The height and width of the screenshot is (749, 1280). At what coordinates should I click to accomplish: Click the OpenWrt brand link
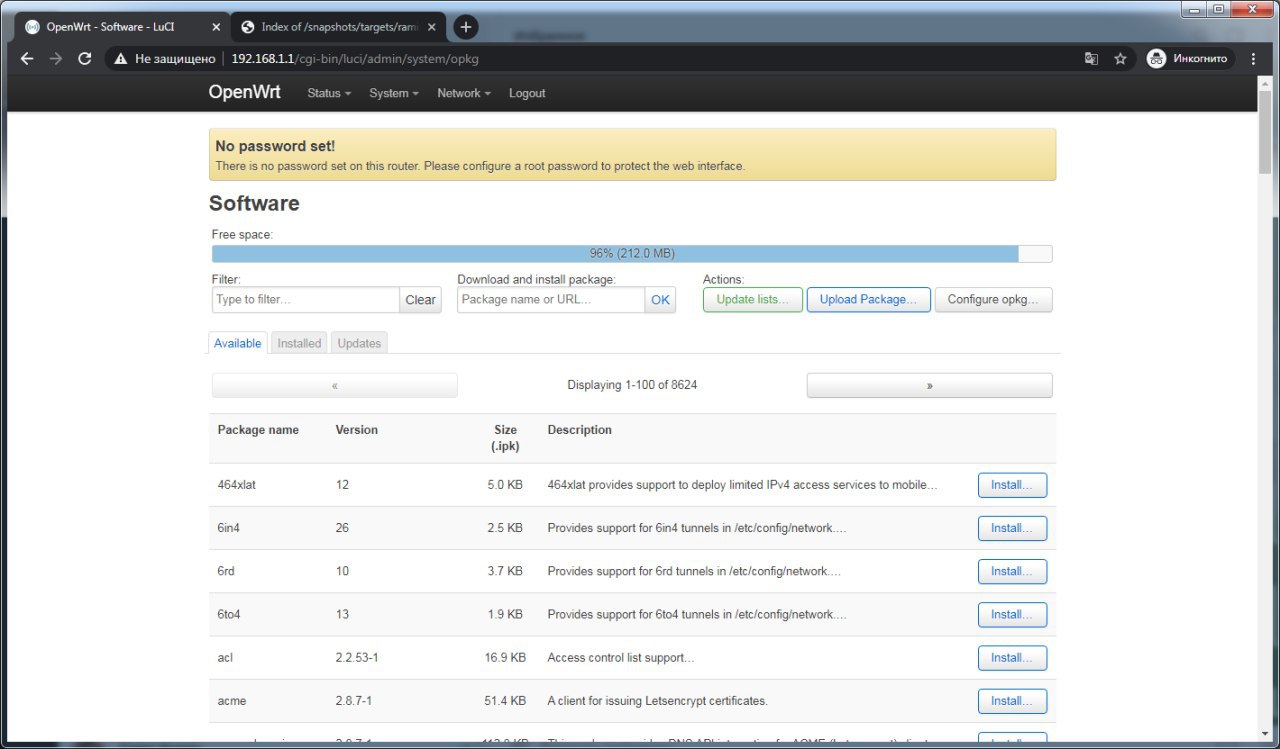244,92
